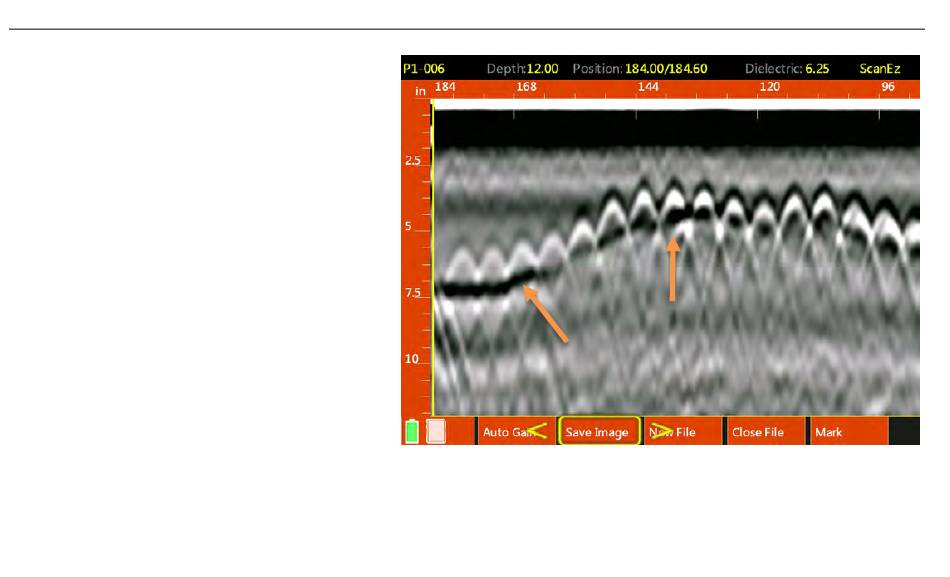Choose Close File in the bottom bar
This screenshot has width=950, height=577.
757,432
